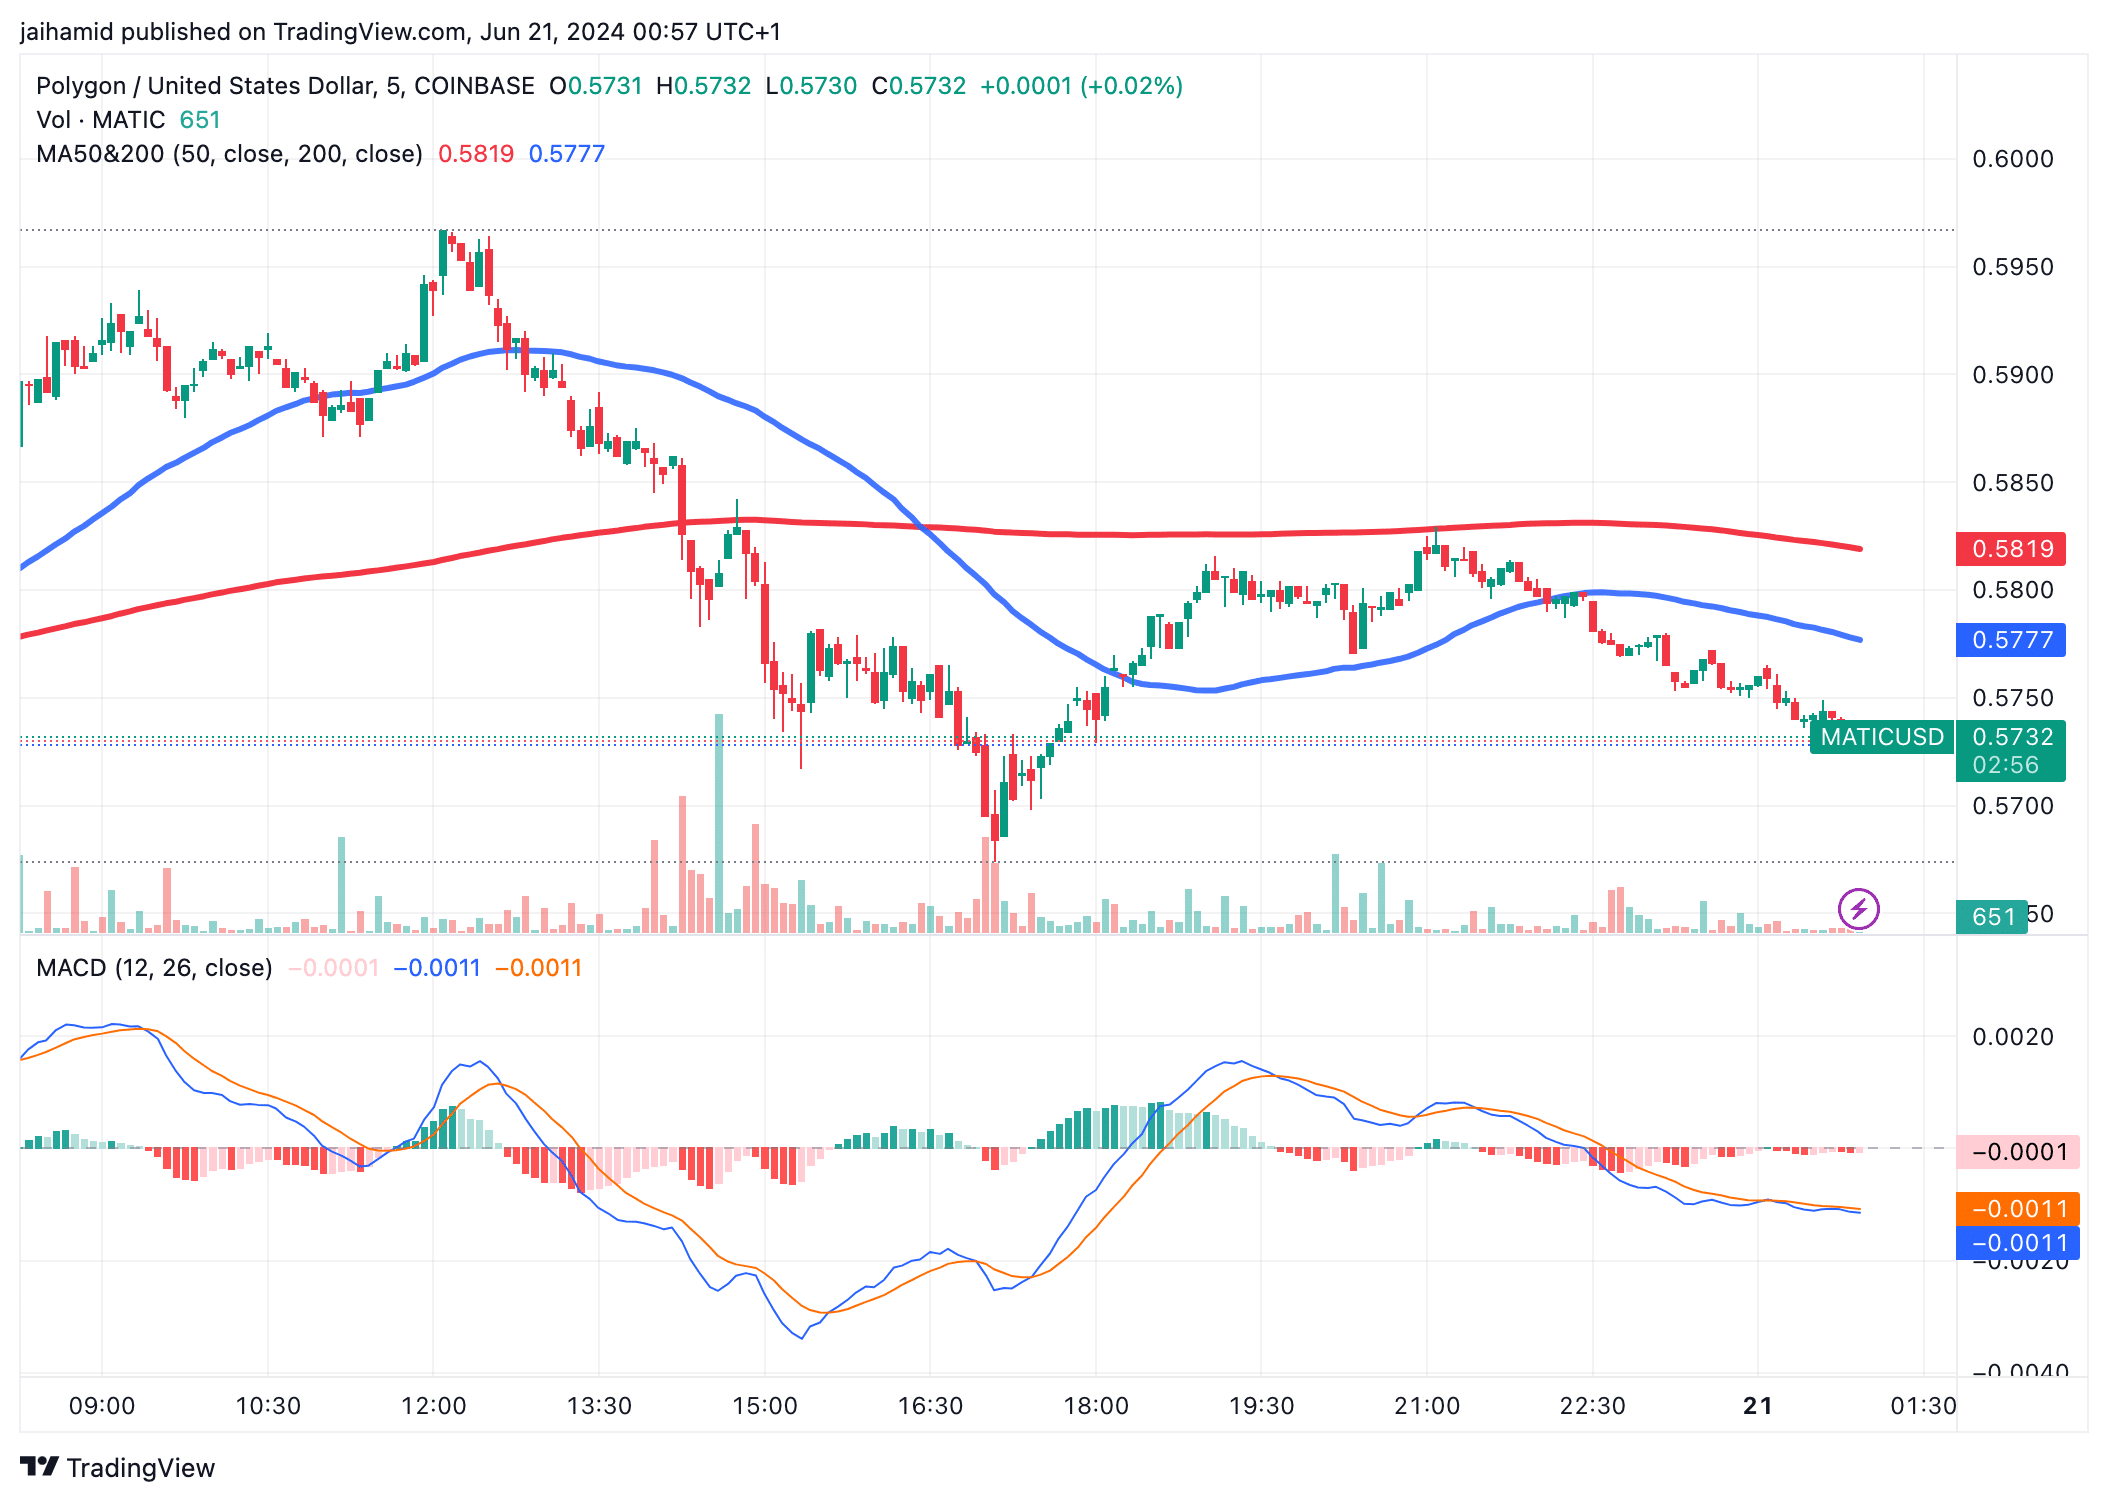
Task: Click the TradingView wordmark text
Action: (x=141, y=1468)
